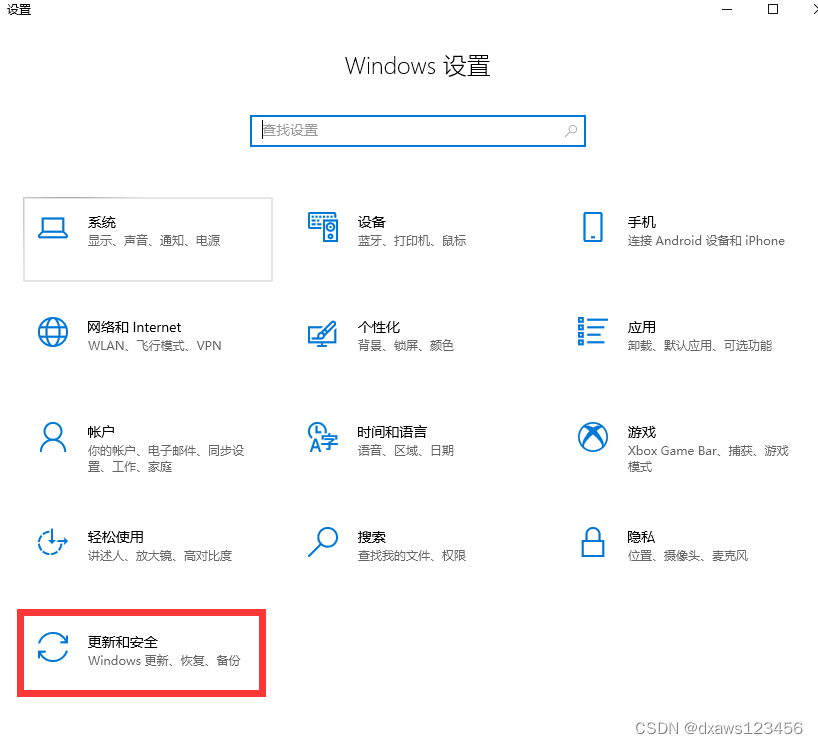Open the 隐私 padlock icon
Screen dimensions: 818x744
(593, 542)
